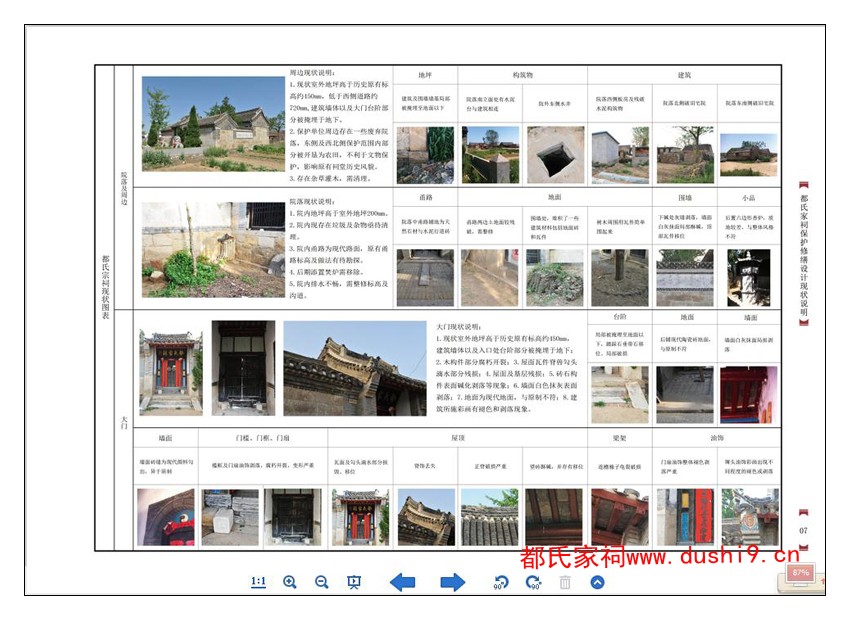Click the square well opening photo
The width and height of the screenshot is (850, 620).
555,154
